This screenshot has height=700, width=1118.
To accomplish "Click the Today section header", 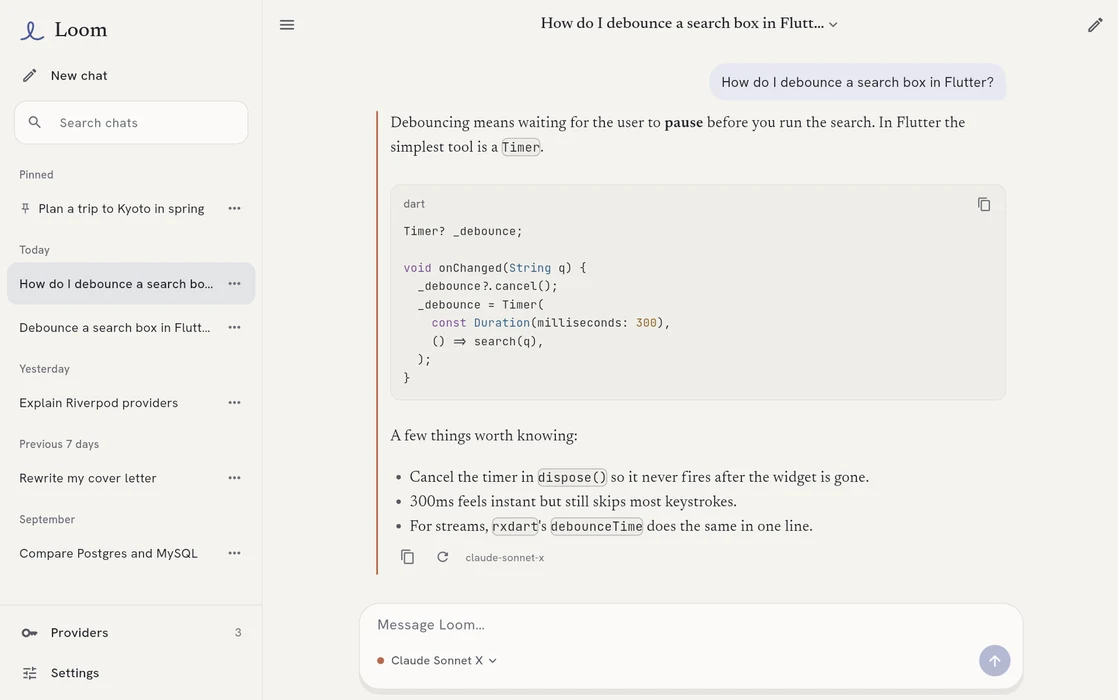I will pos(34,250).
